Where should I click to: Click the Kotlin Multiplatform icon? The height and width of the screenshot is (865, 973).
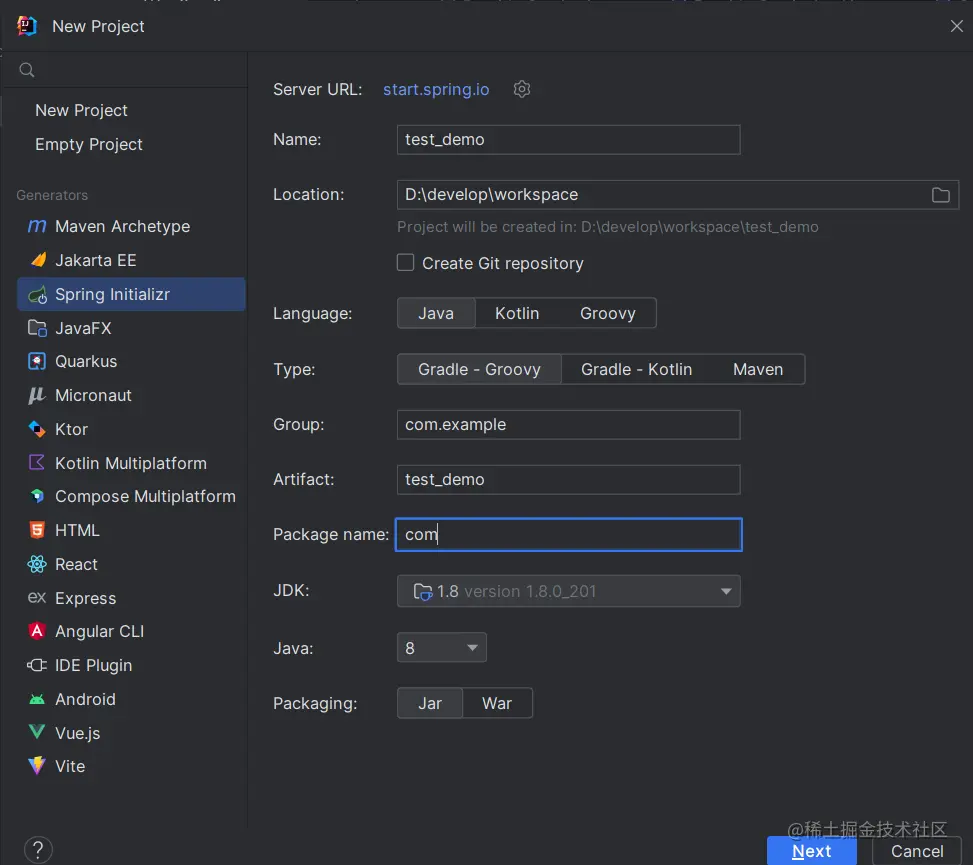pyautogui.click(x=37, y=462)
